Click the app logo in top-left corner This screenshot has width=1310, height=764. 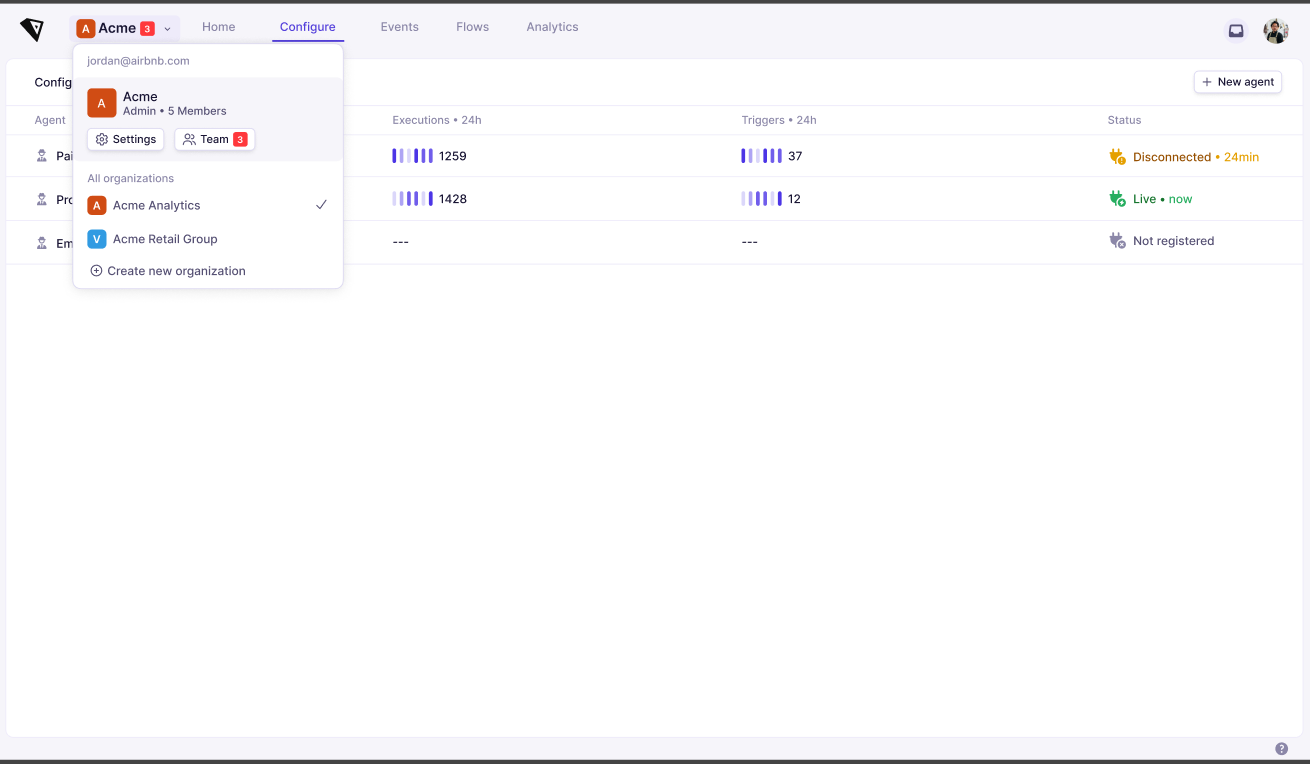coord(32,30)
